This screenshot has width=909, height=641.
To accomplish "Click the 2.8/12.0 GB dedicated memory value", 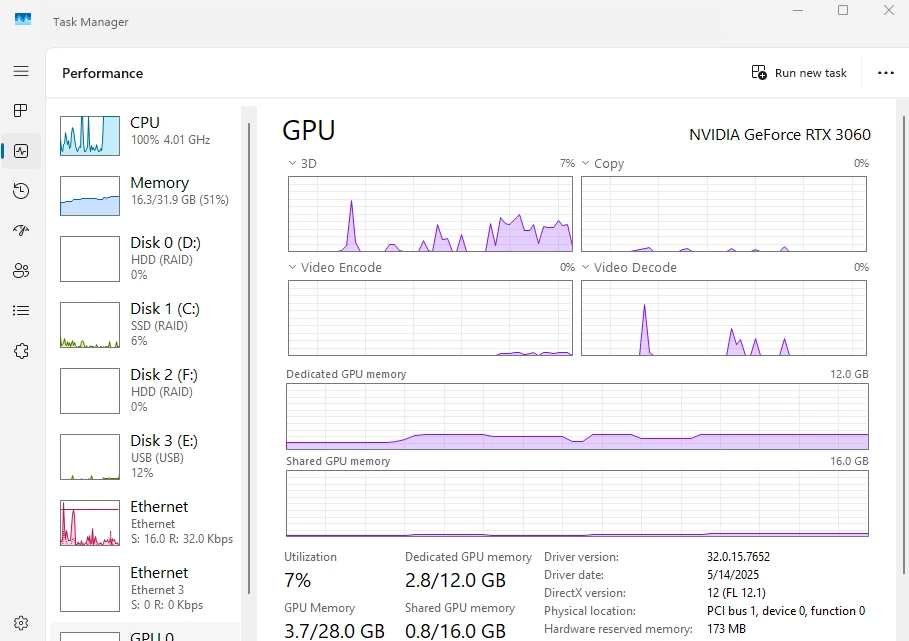I will [x=455, y=580].
